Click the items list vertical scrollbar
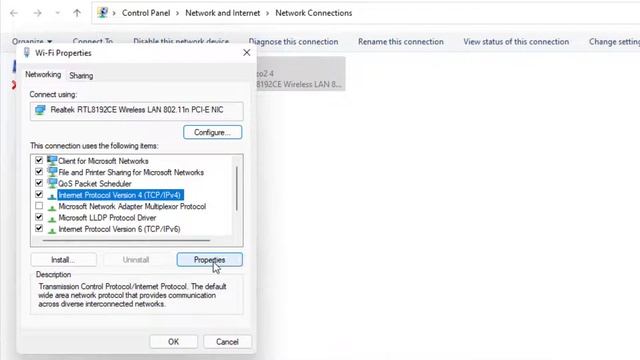The height and width of the screenshot is (360, 640). tap(237, 188)
